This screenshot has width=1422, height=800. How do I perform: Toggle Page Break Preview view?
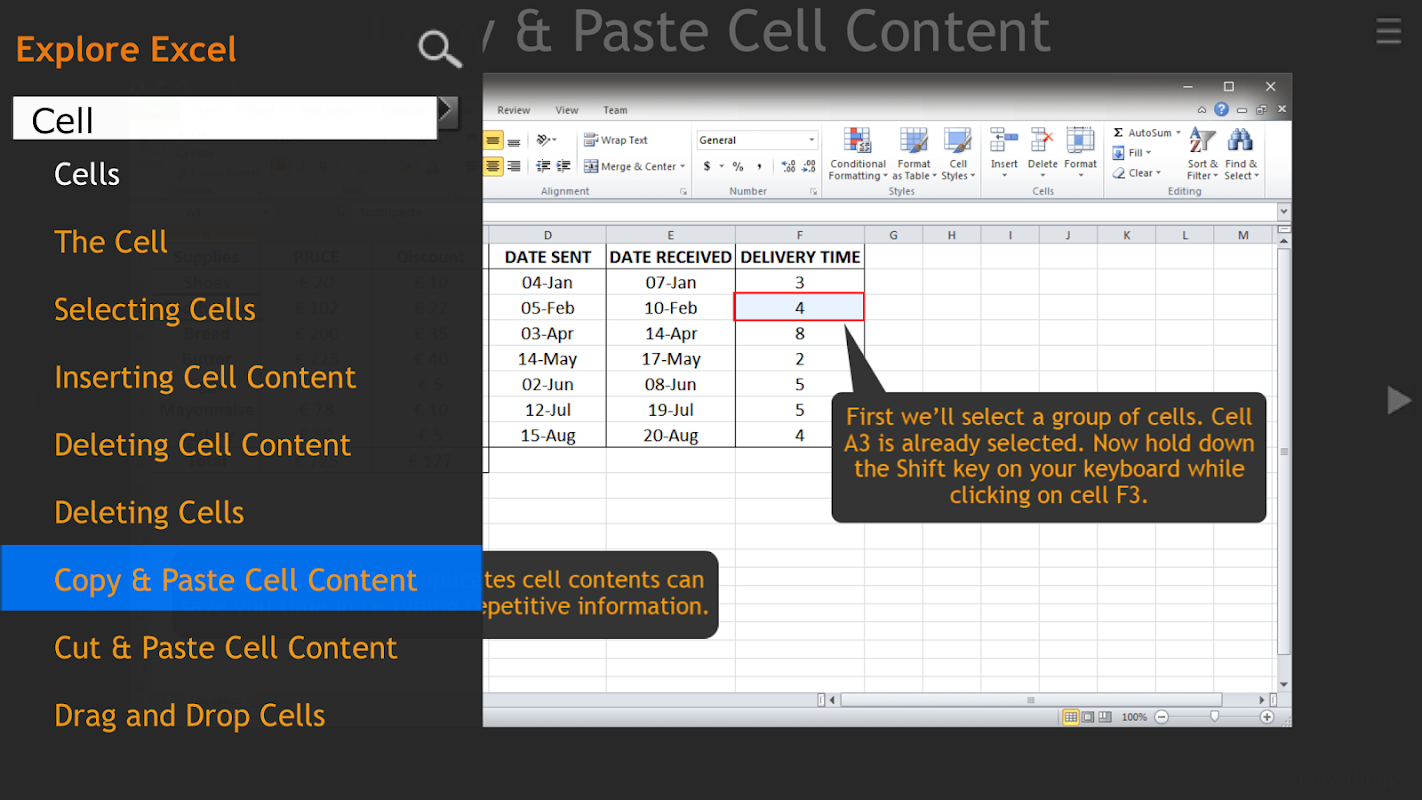point(1105,717)
